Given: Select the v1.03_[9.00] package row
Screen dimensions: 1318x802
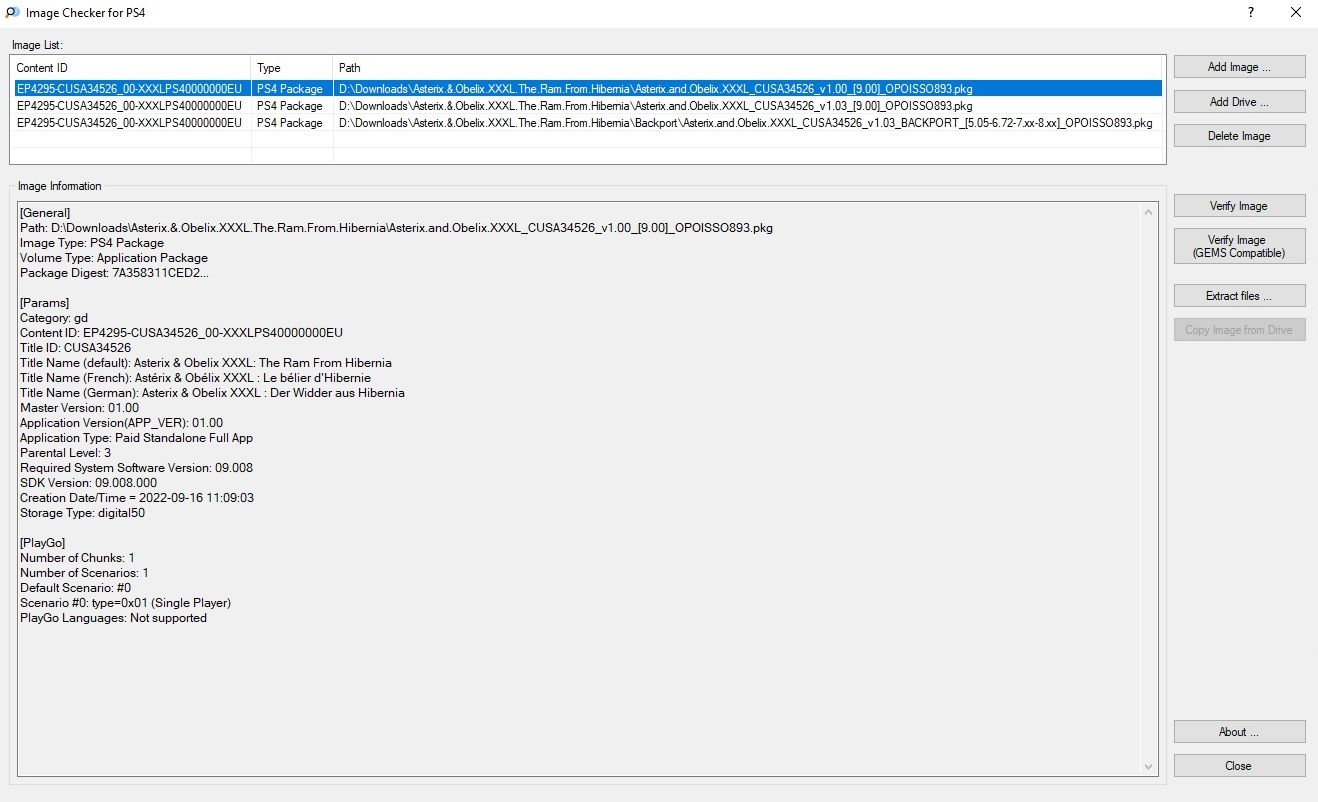Looking at the screenshot, I should point(587,105).
